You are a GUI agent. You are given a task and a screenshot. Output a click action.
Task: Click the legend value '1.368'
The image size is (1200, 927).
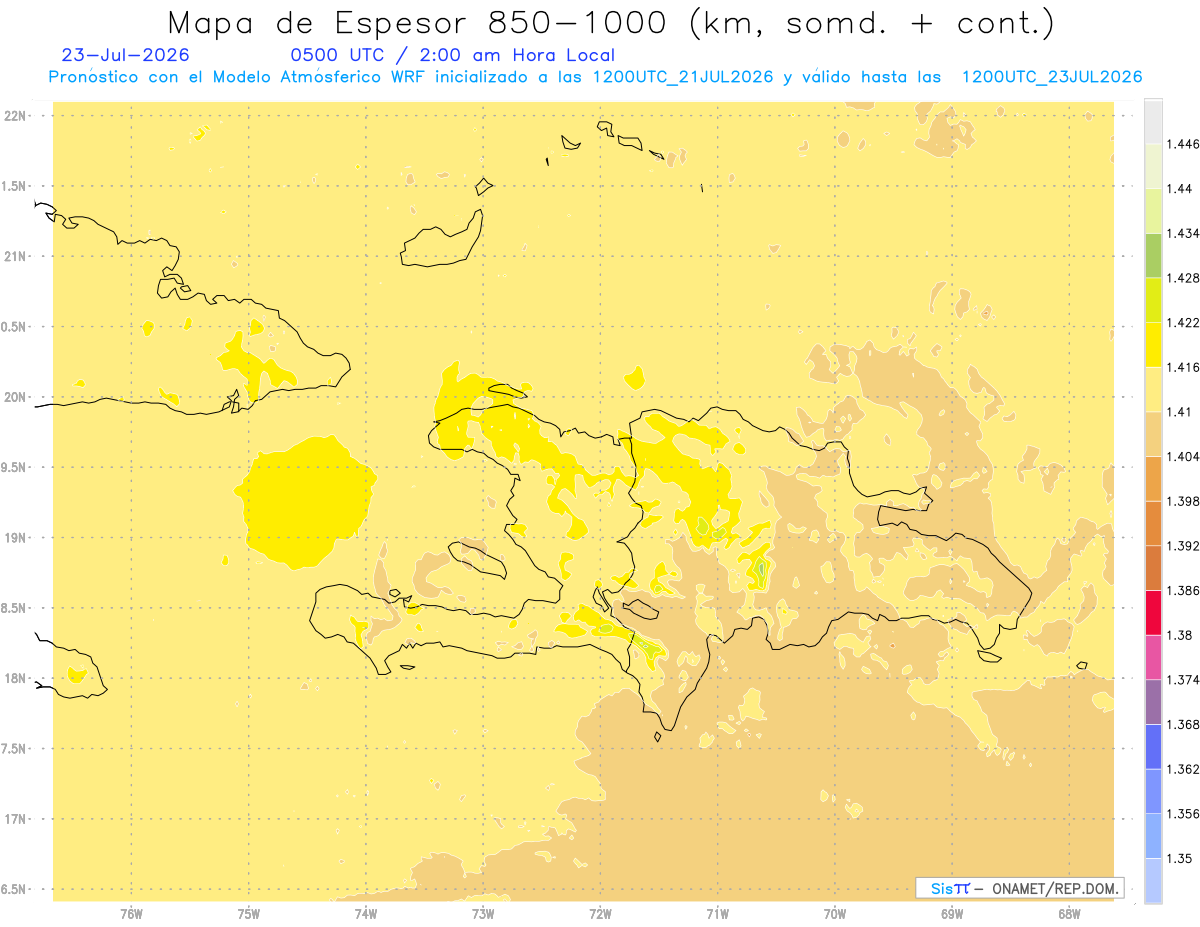(1182, 724)
